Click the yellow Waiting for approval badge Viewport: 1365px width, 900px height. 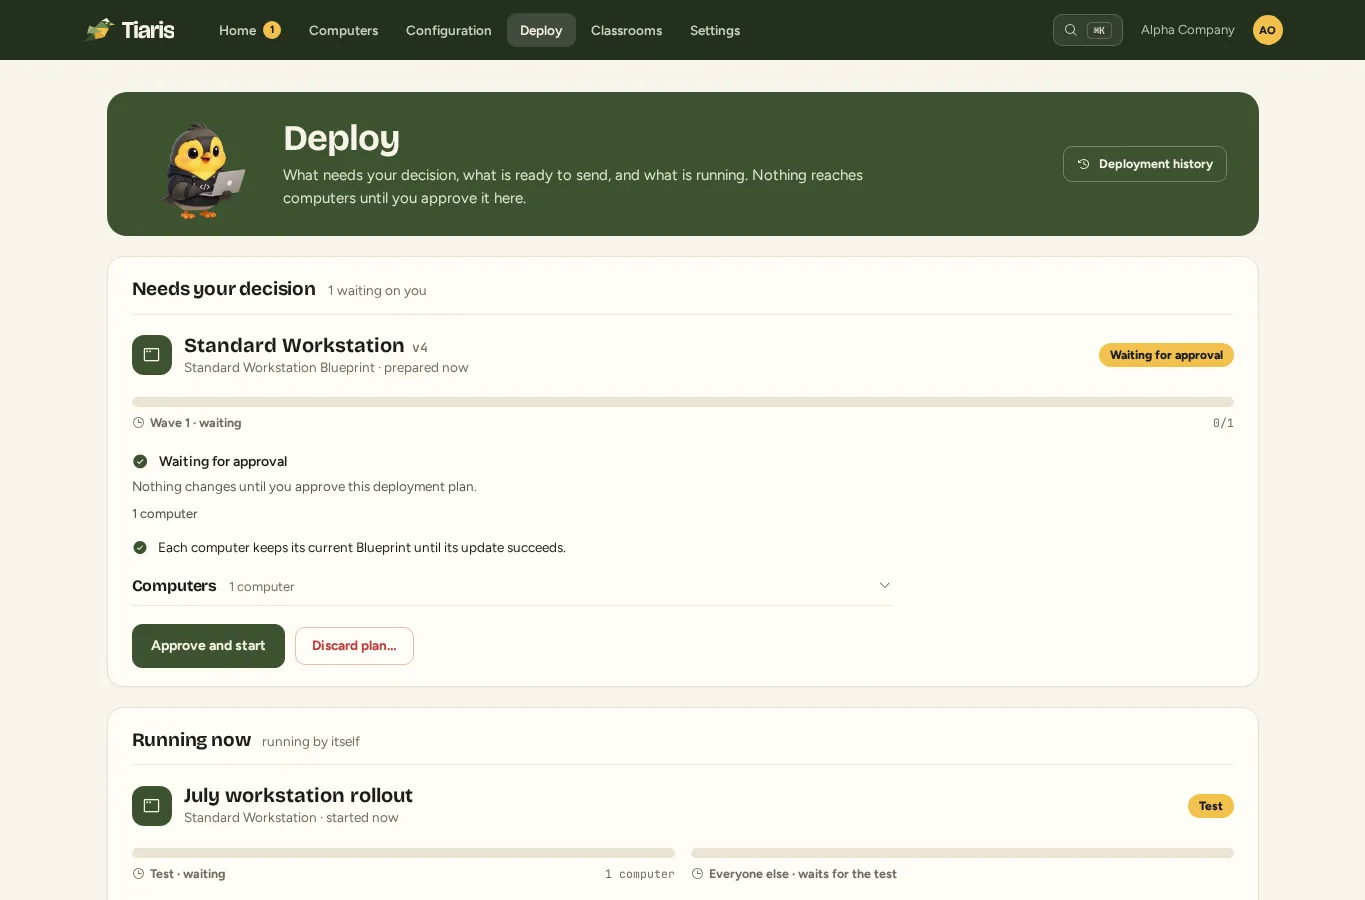click(x=1166, y=355)
